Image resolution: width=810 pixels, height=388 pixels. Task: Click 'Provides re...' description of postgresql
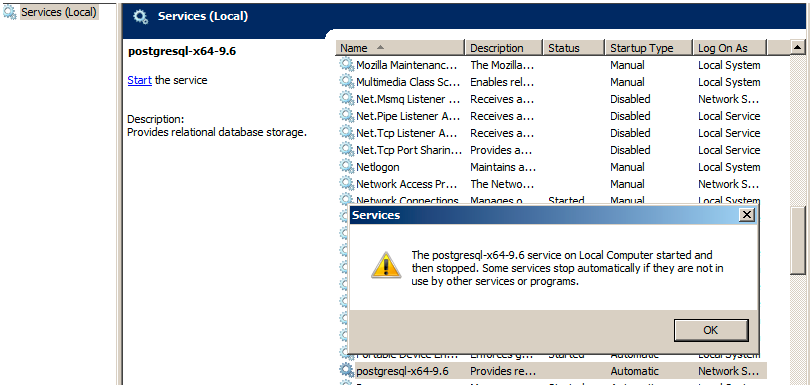click(x=503, y=371)
